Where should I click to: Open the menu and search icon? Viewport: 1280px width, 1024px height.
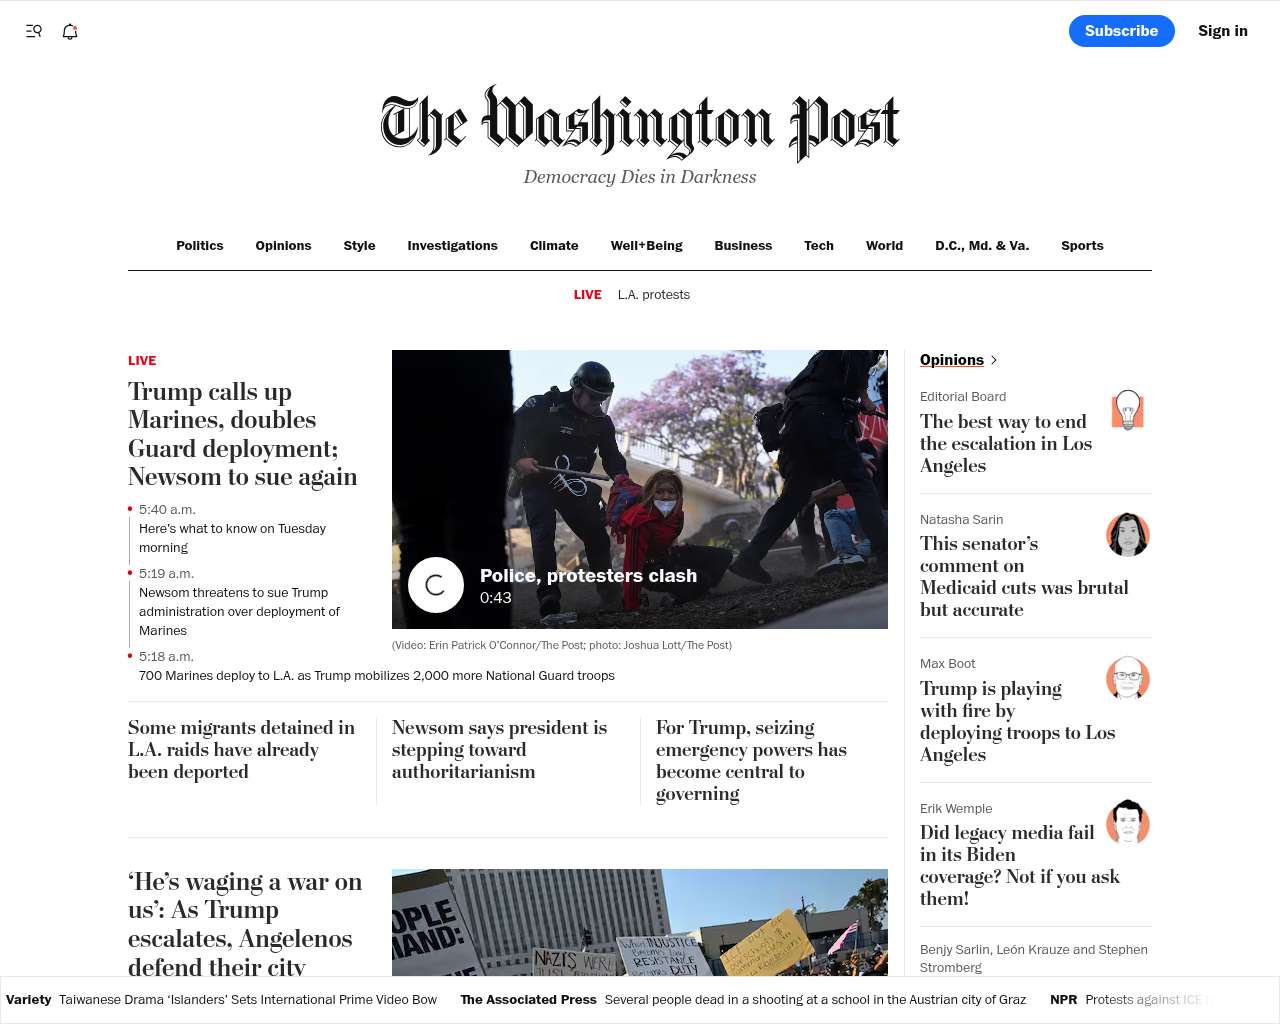click(34, 31)
